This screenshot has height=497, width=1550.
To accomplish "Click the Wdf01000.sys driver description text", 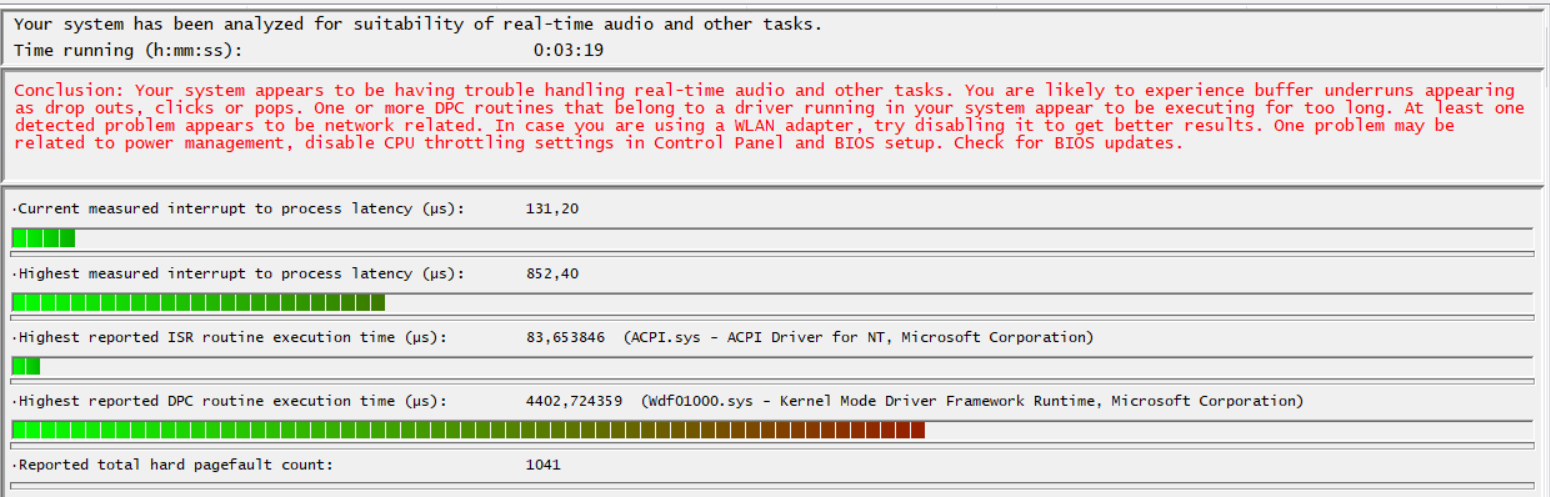I will [x=972, y=401].
